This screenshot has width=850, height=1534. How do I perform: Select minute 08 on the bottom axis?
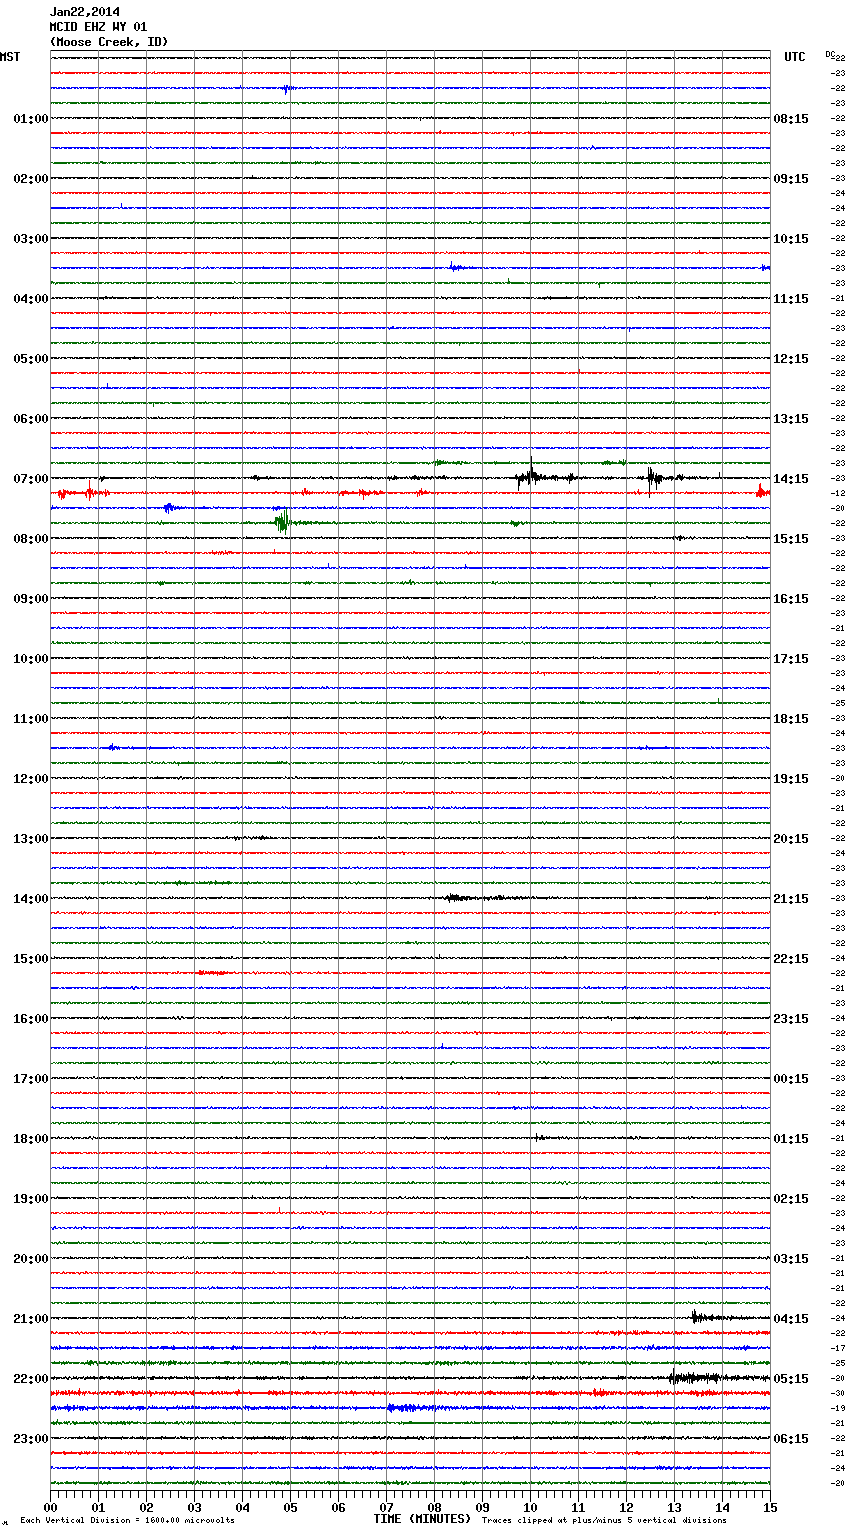click(434, 1507)
